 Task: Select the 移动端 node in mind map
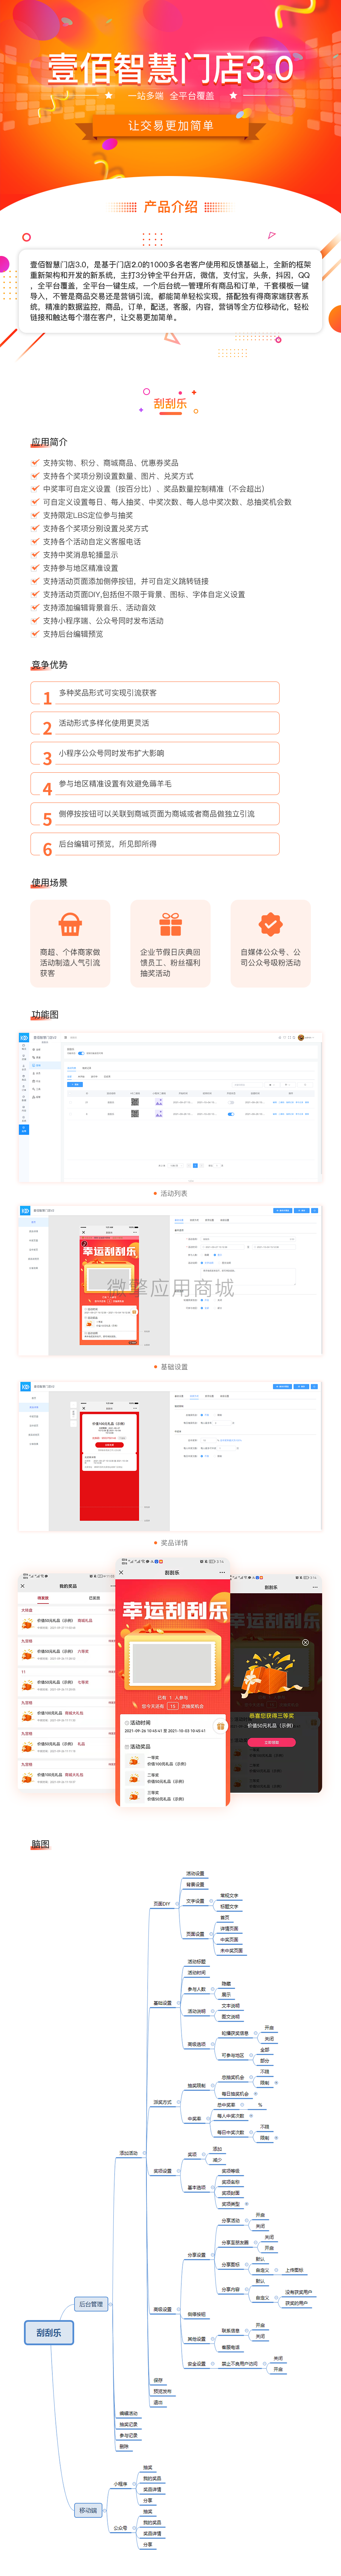pyautogui.click(x=89, y=2510)
